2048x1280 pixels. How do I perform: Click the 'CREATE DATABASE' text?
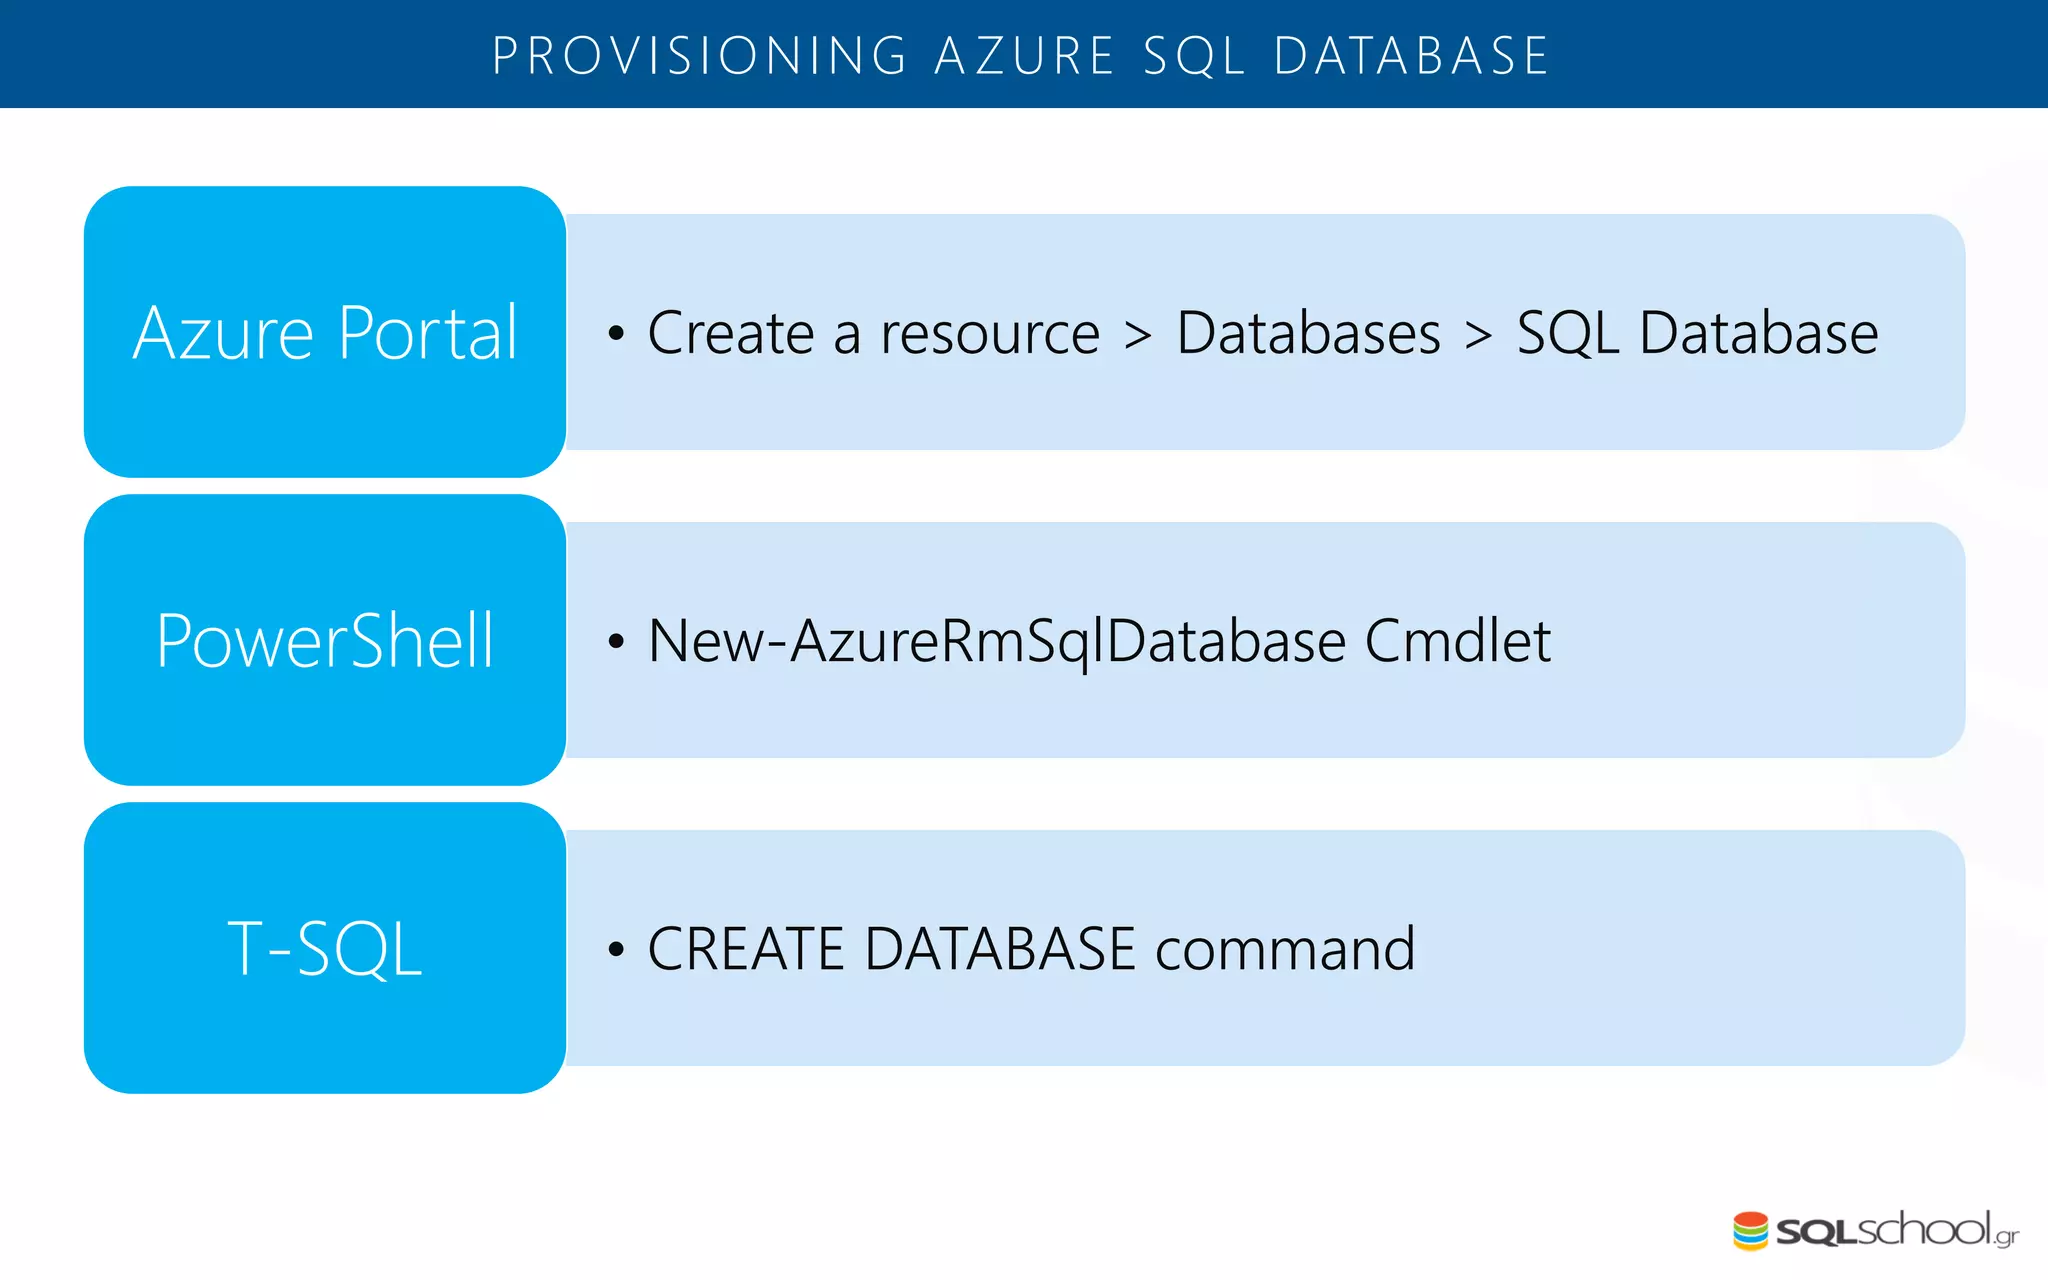coord(891,949)
